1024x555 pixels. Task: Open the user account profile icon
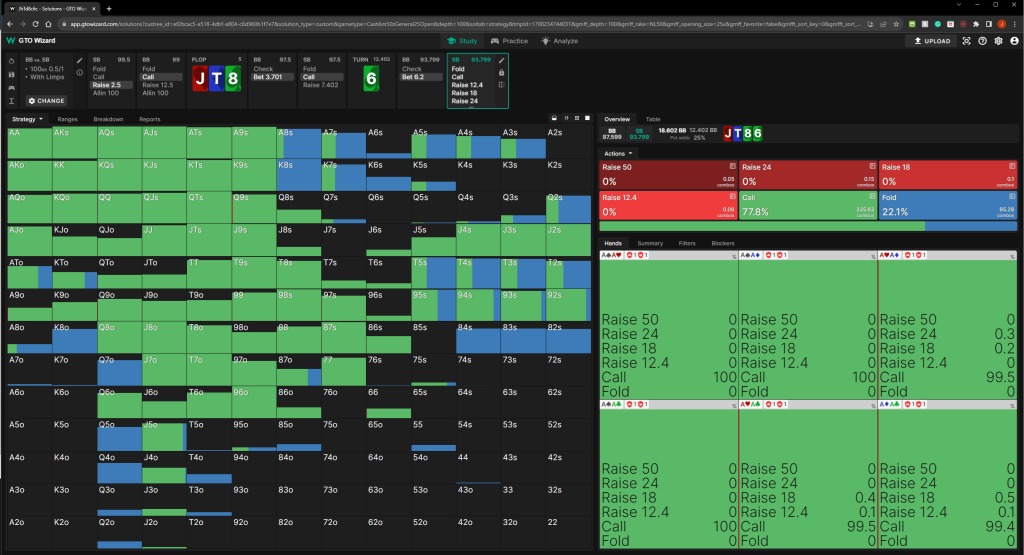[1012, 41]
